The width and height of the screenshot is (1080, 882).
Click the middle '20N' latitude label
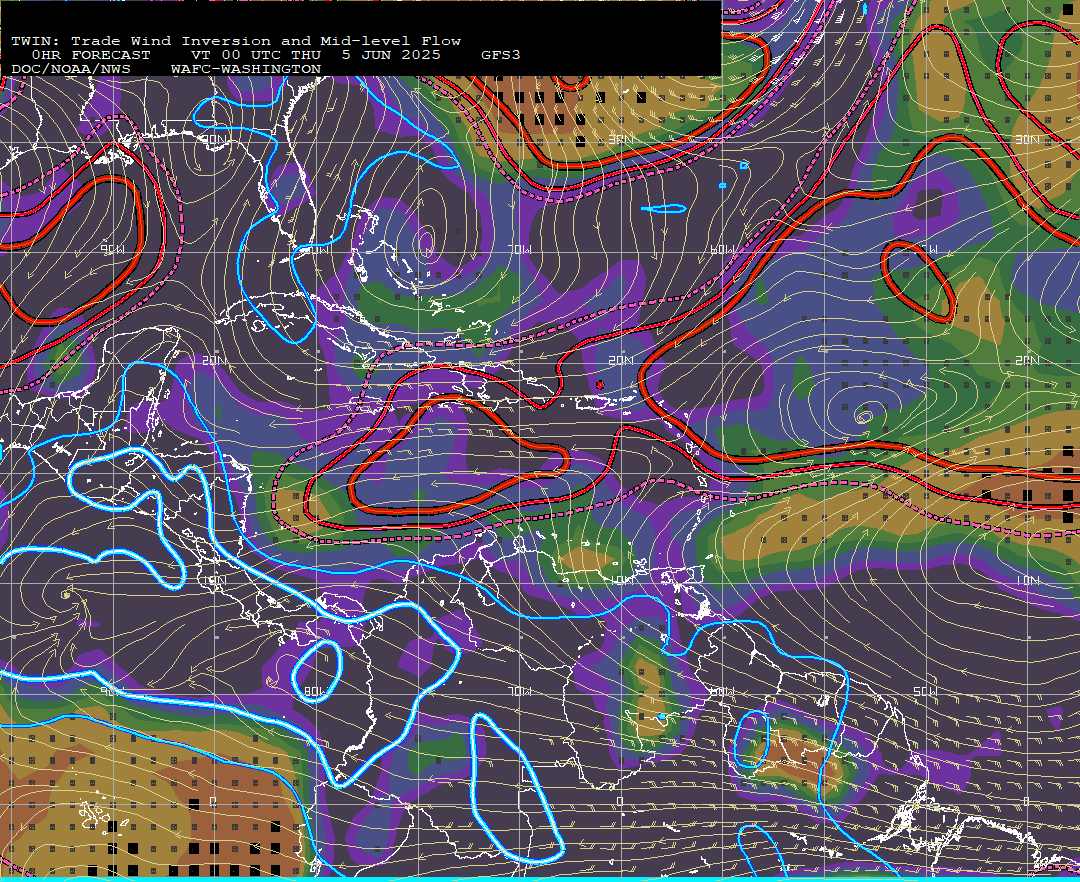[x=621, y=360]
